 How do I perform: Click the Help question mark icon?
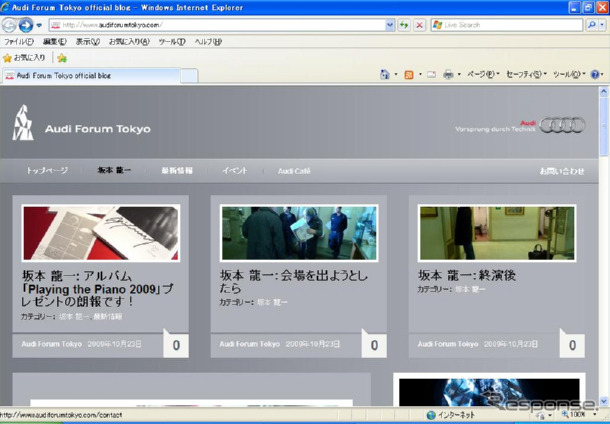click(x=595, y=74)
